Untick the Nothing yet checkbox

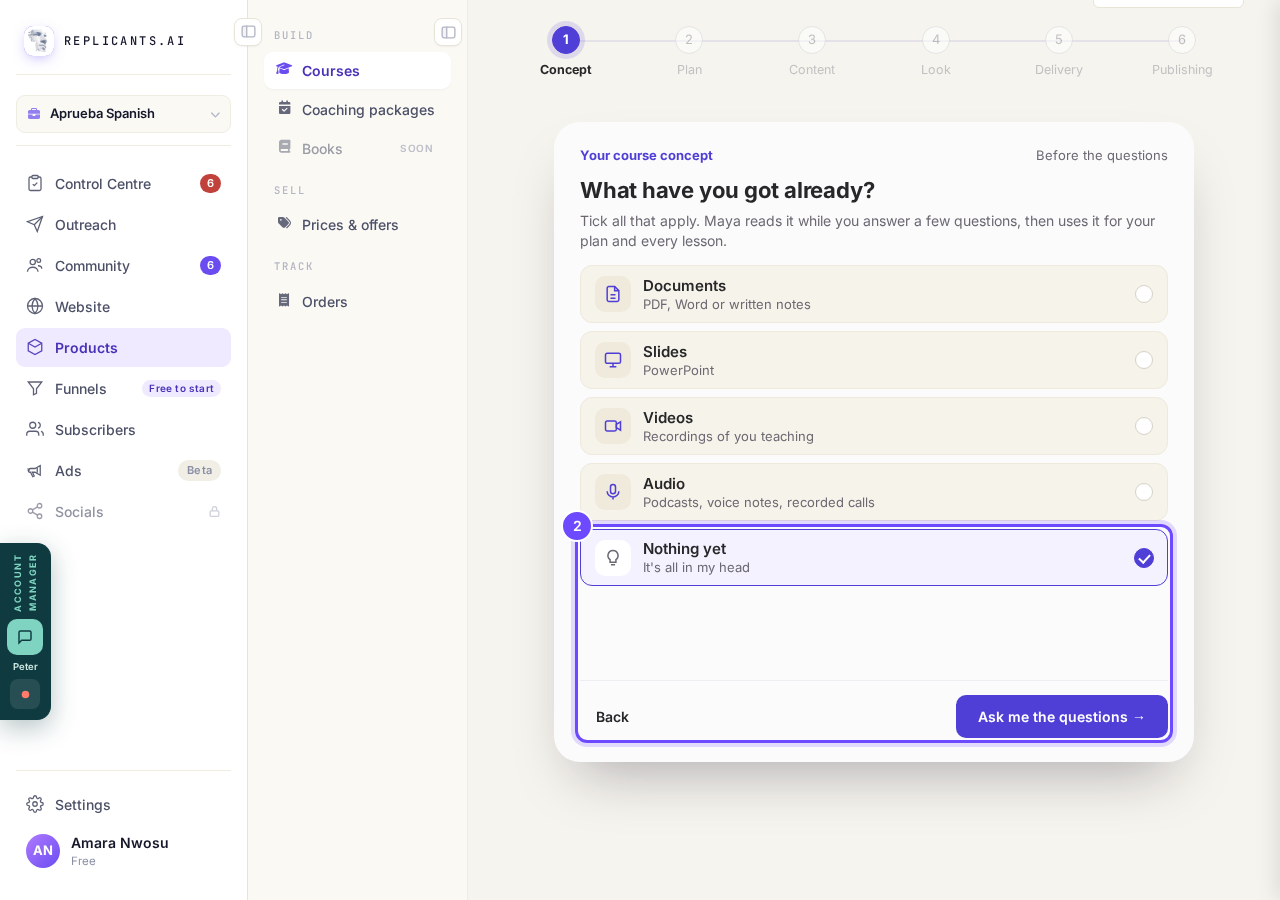tap(1144, 558)
